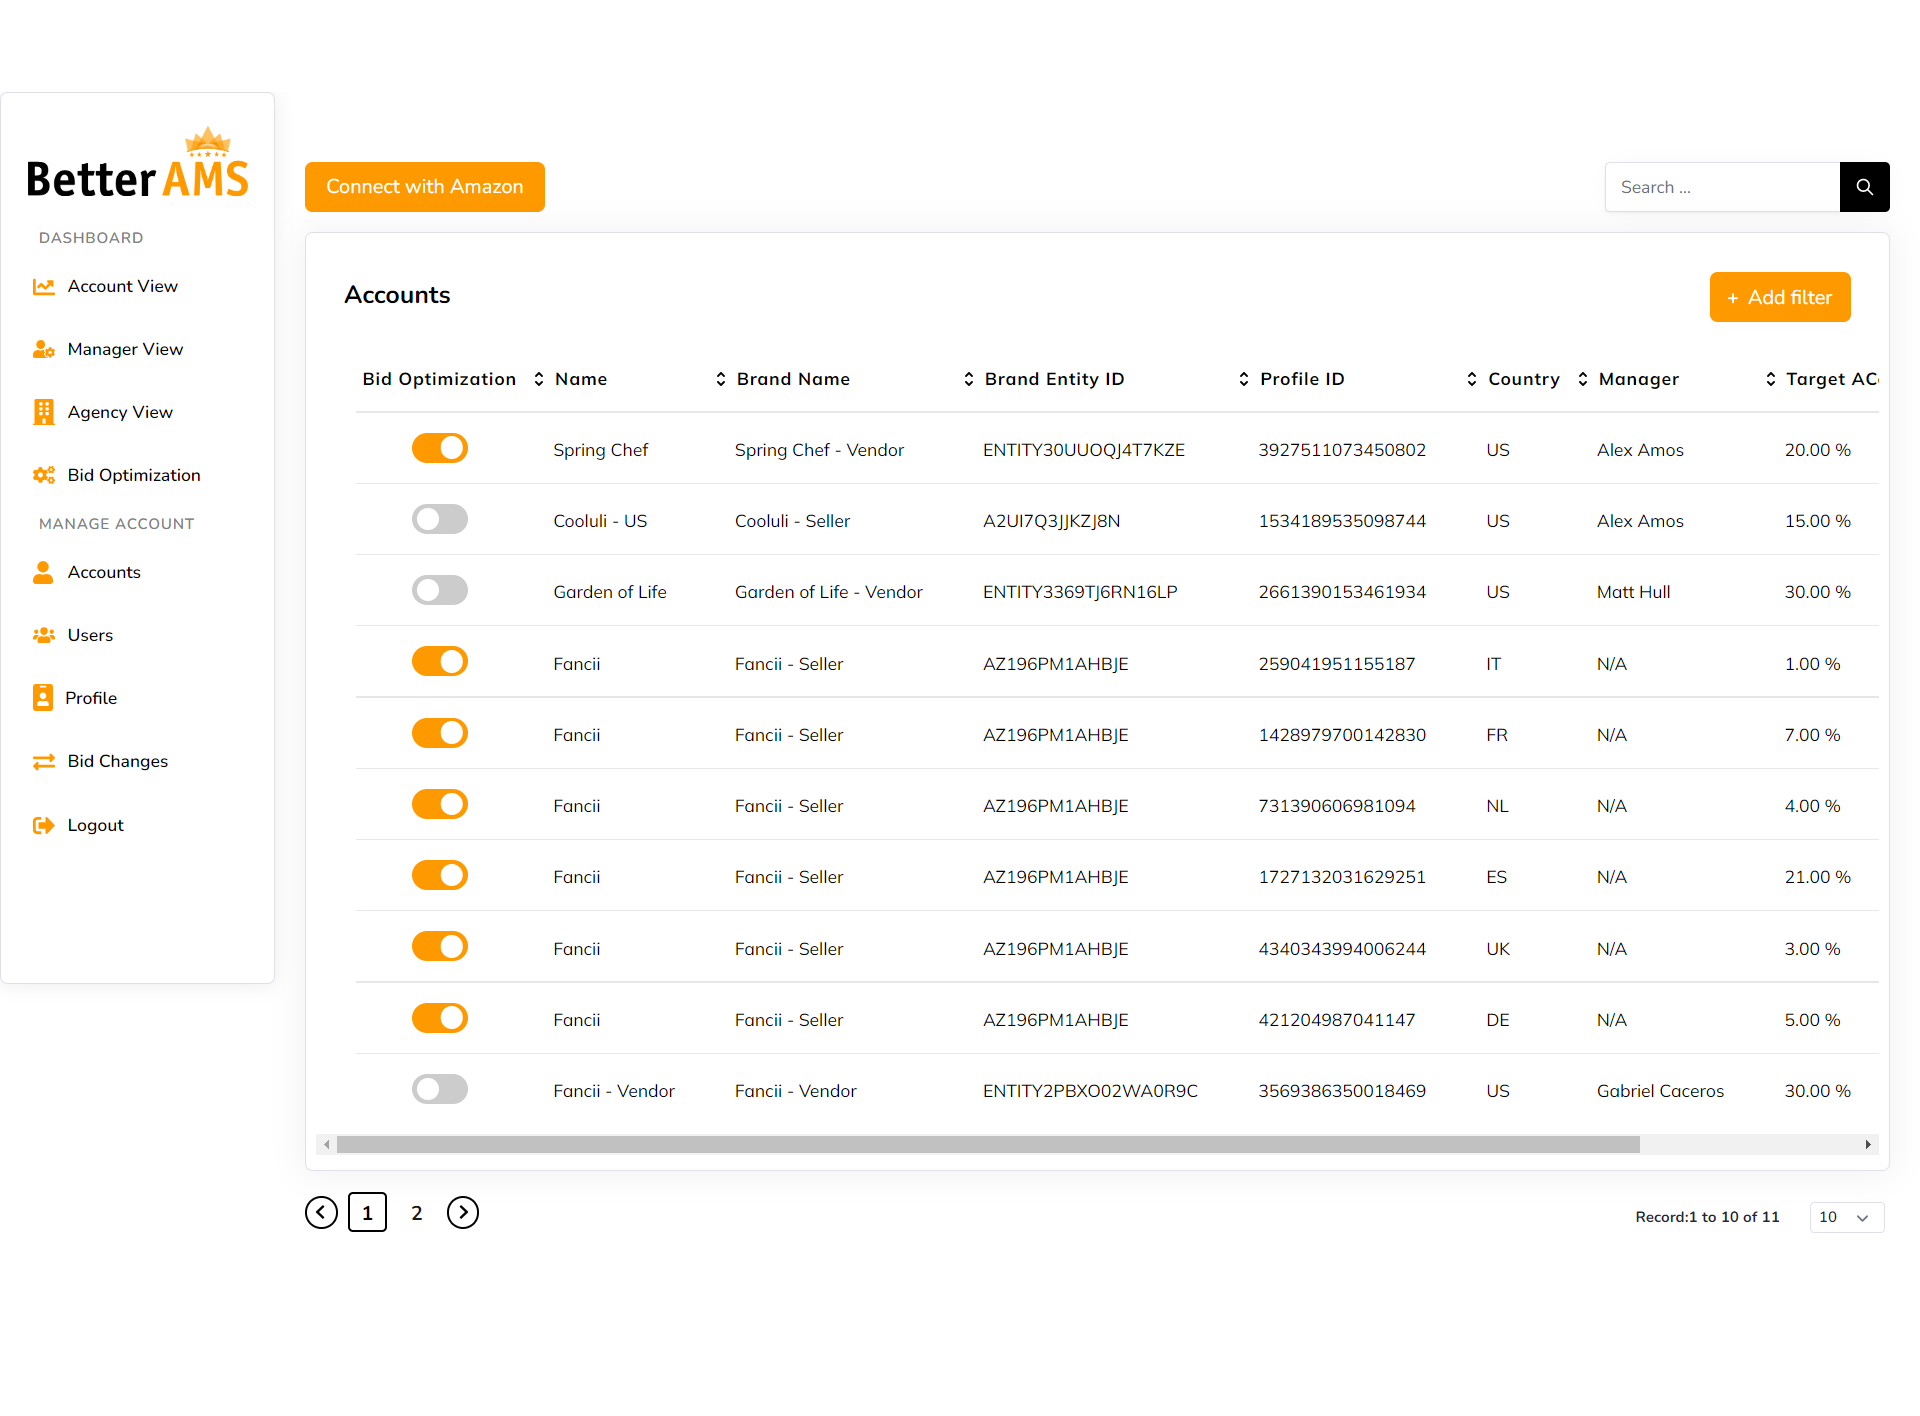Screen dimensions: 1920x1416
Task: Click the Logout icon in sidebar
Action: coord(43,825)
